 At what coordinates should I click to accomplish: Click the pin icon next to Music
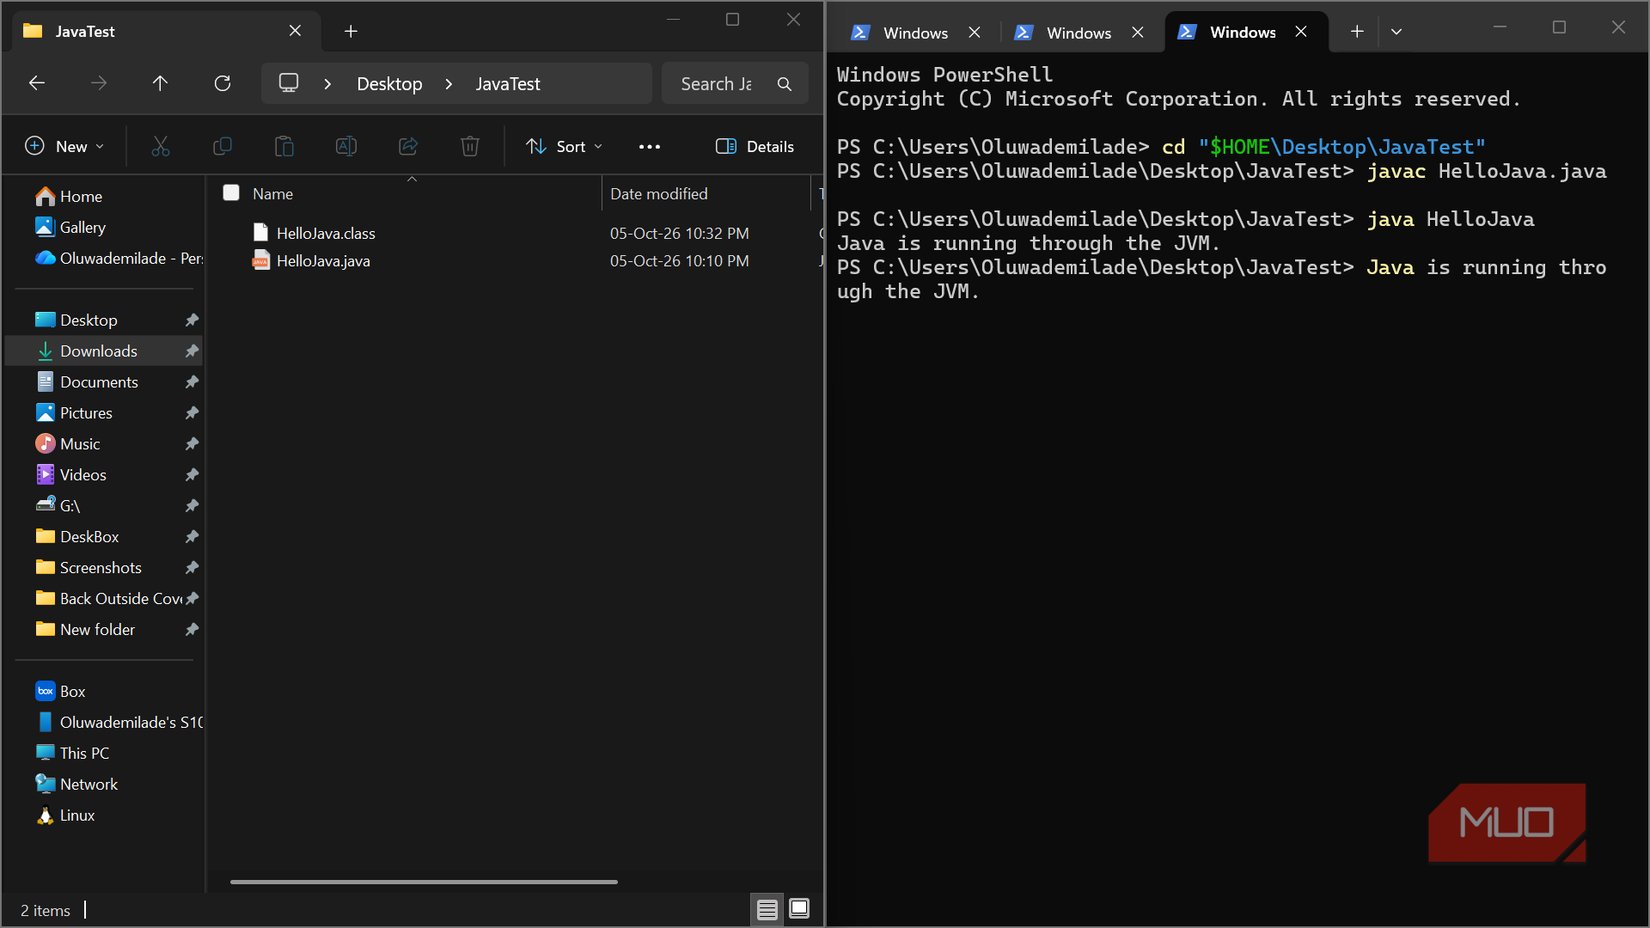192,444
